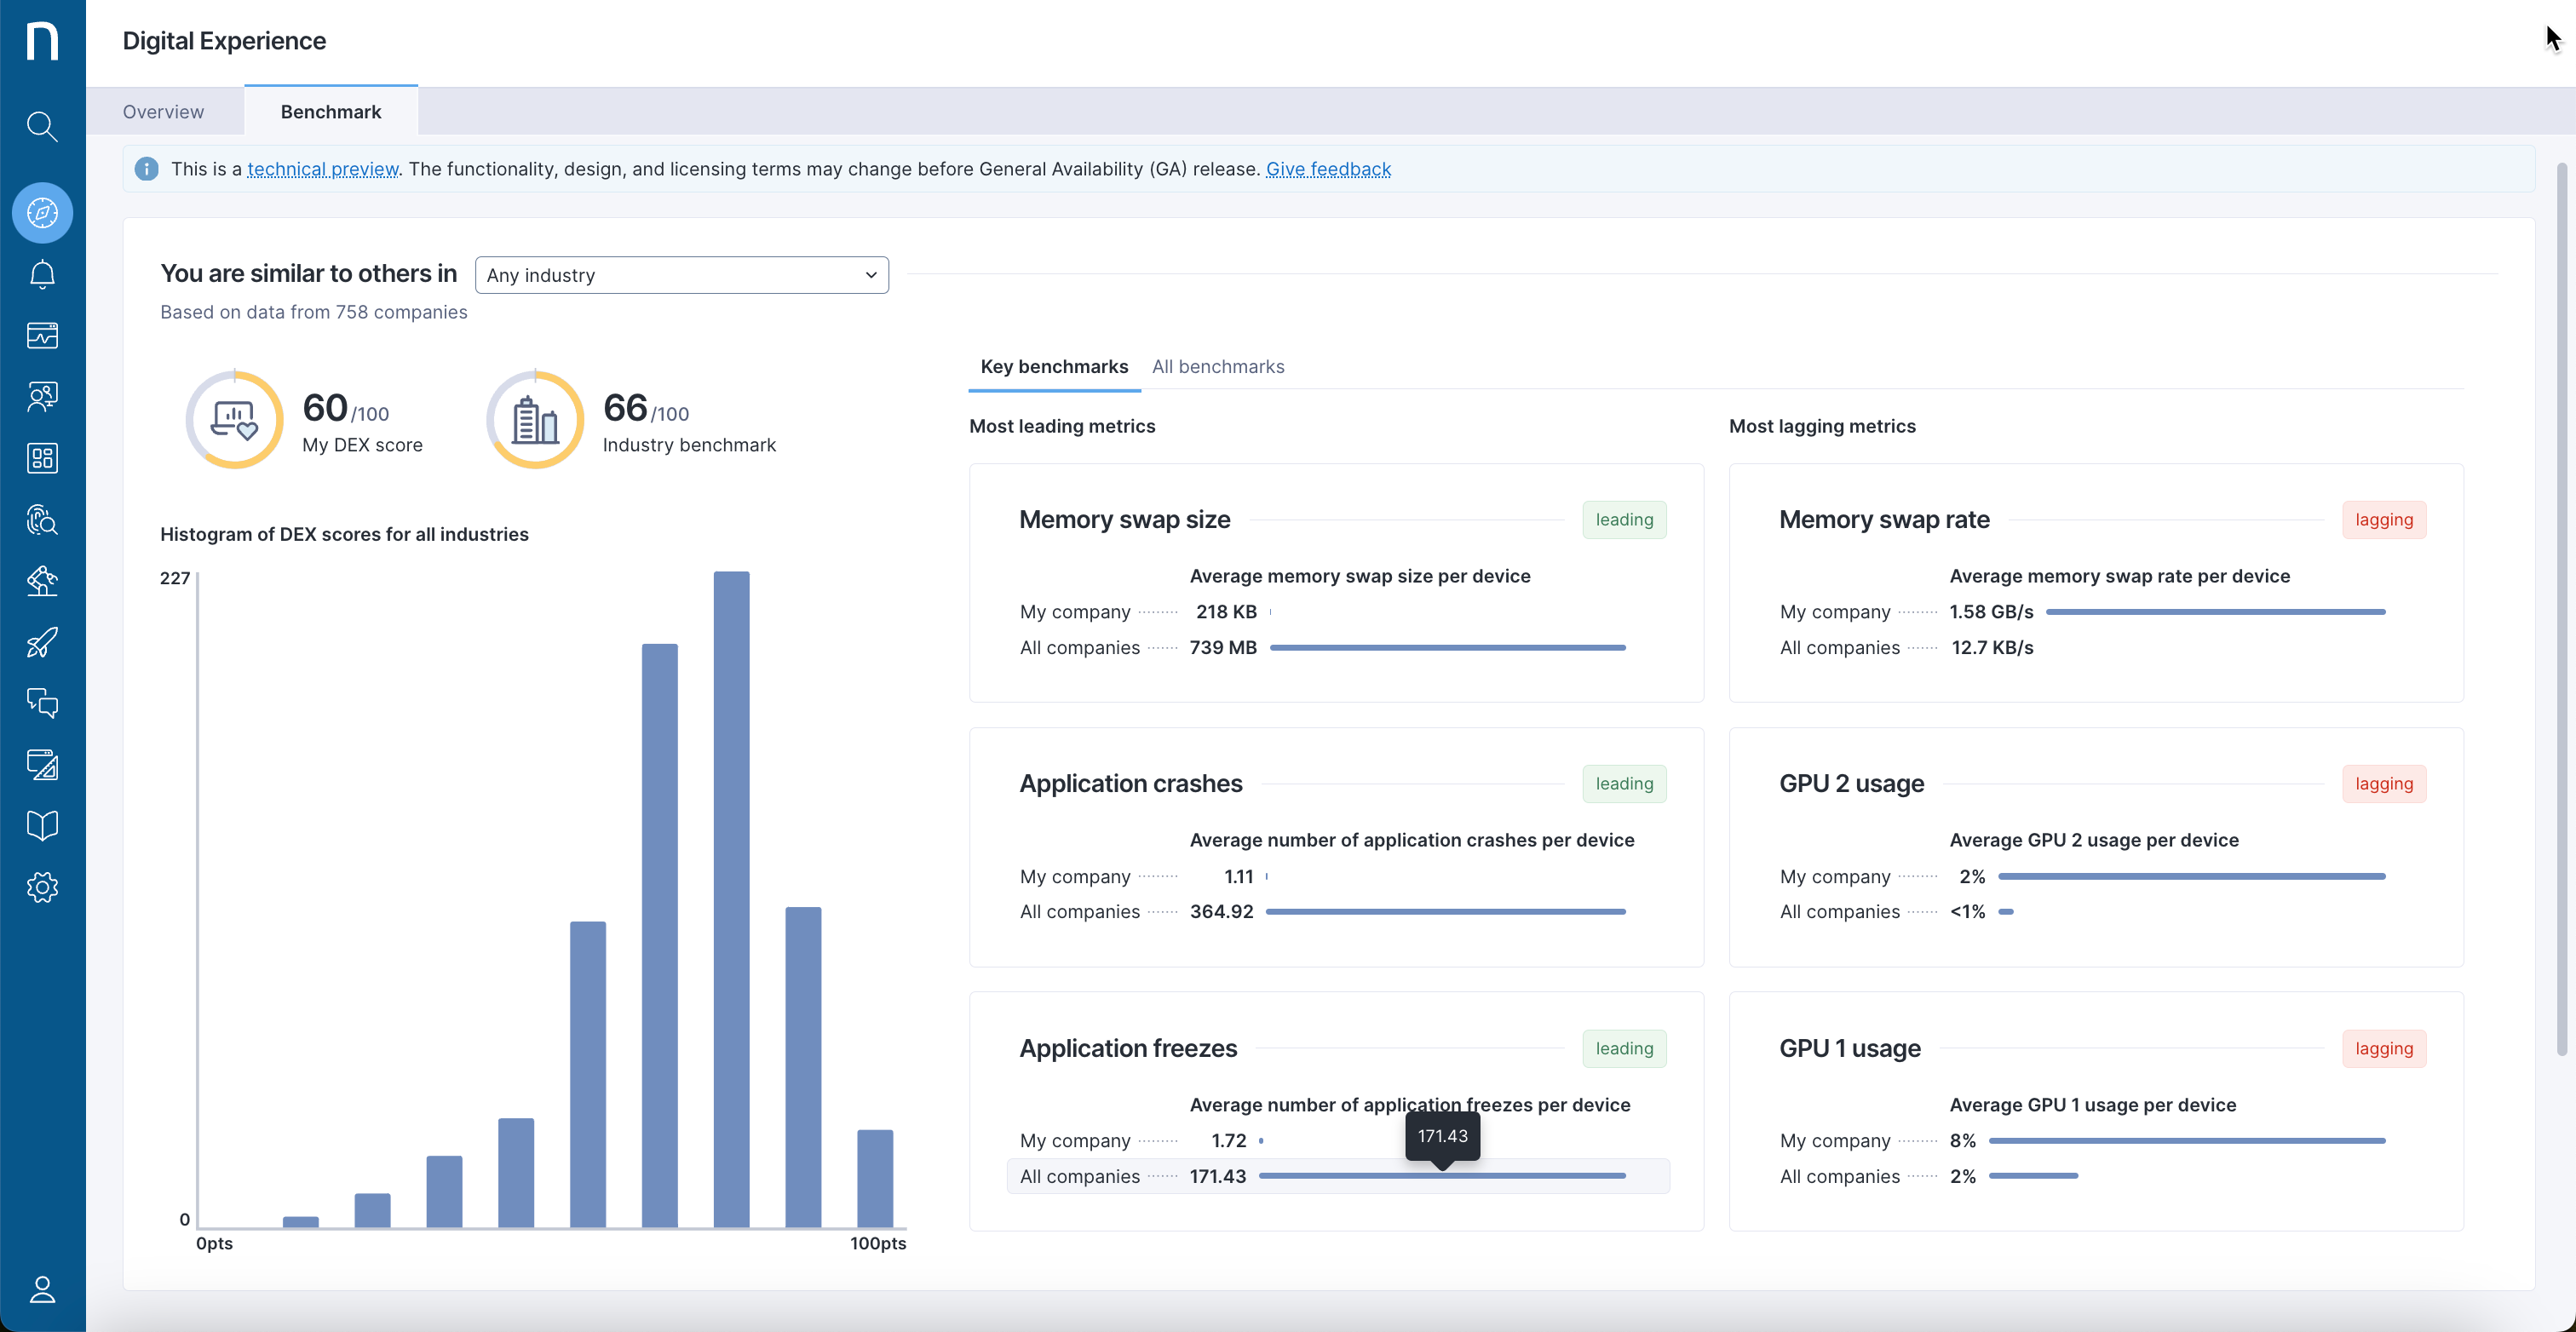This screenshot has width=2576, height=1332.
Task: Open the technical preview link
Action: (x=322, y=169)
